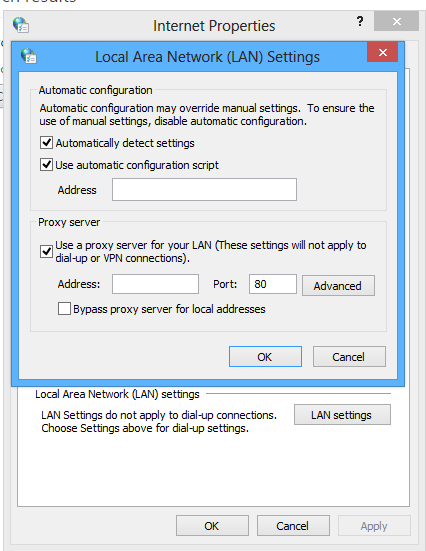Image resolution: width=426 pixels, height=551 pixels.
Task: Click the 'Proxy server' group label
Action: [69, 222]
